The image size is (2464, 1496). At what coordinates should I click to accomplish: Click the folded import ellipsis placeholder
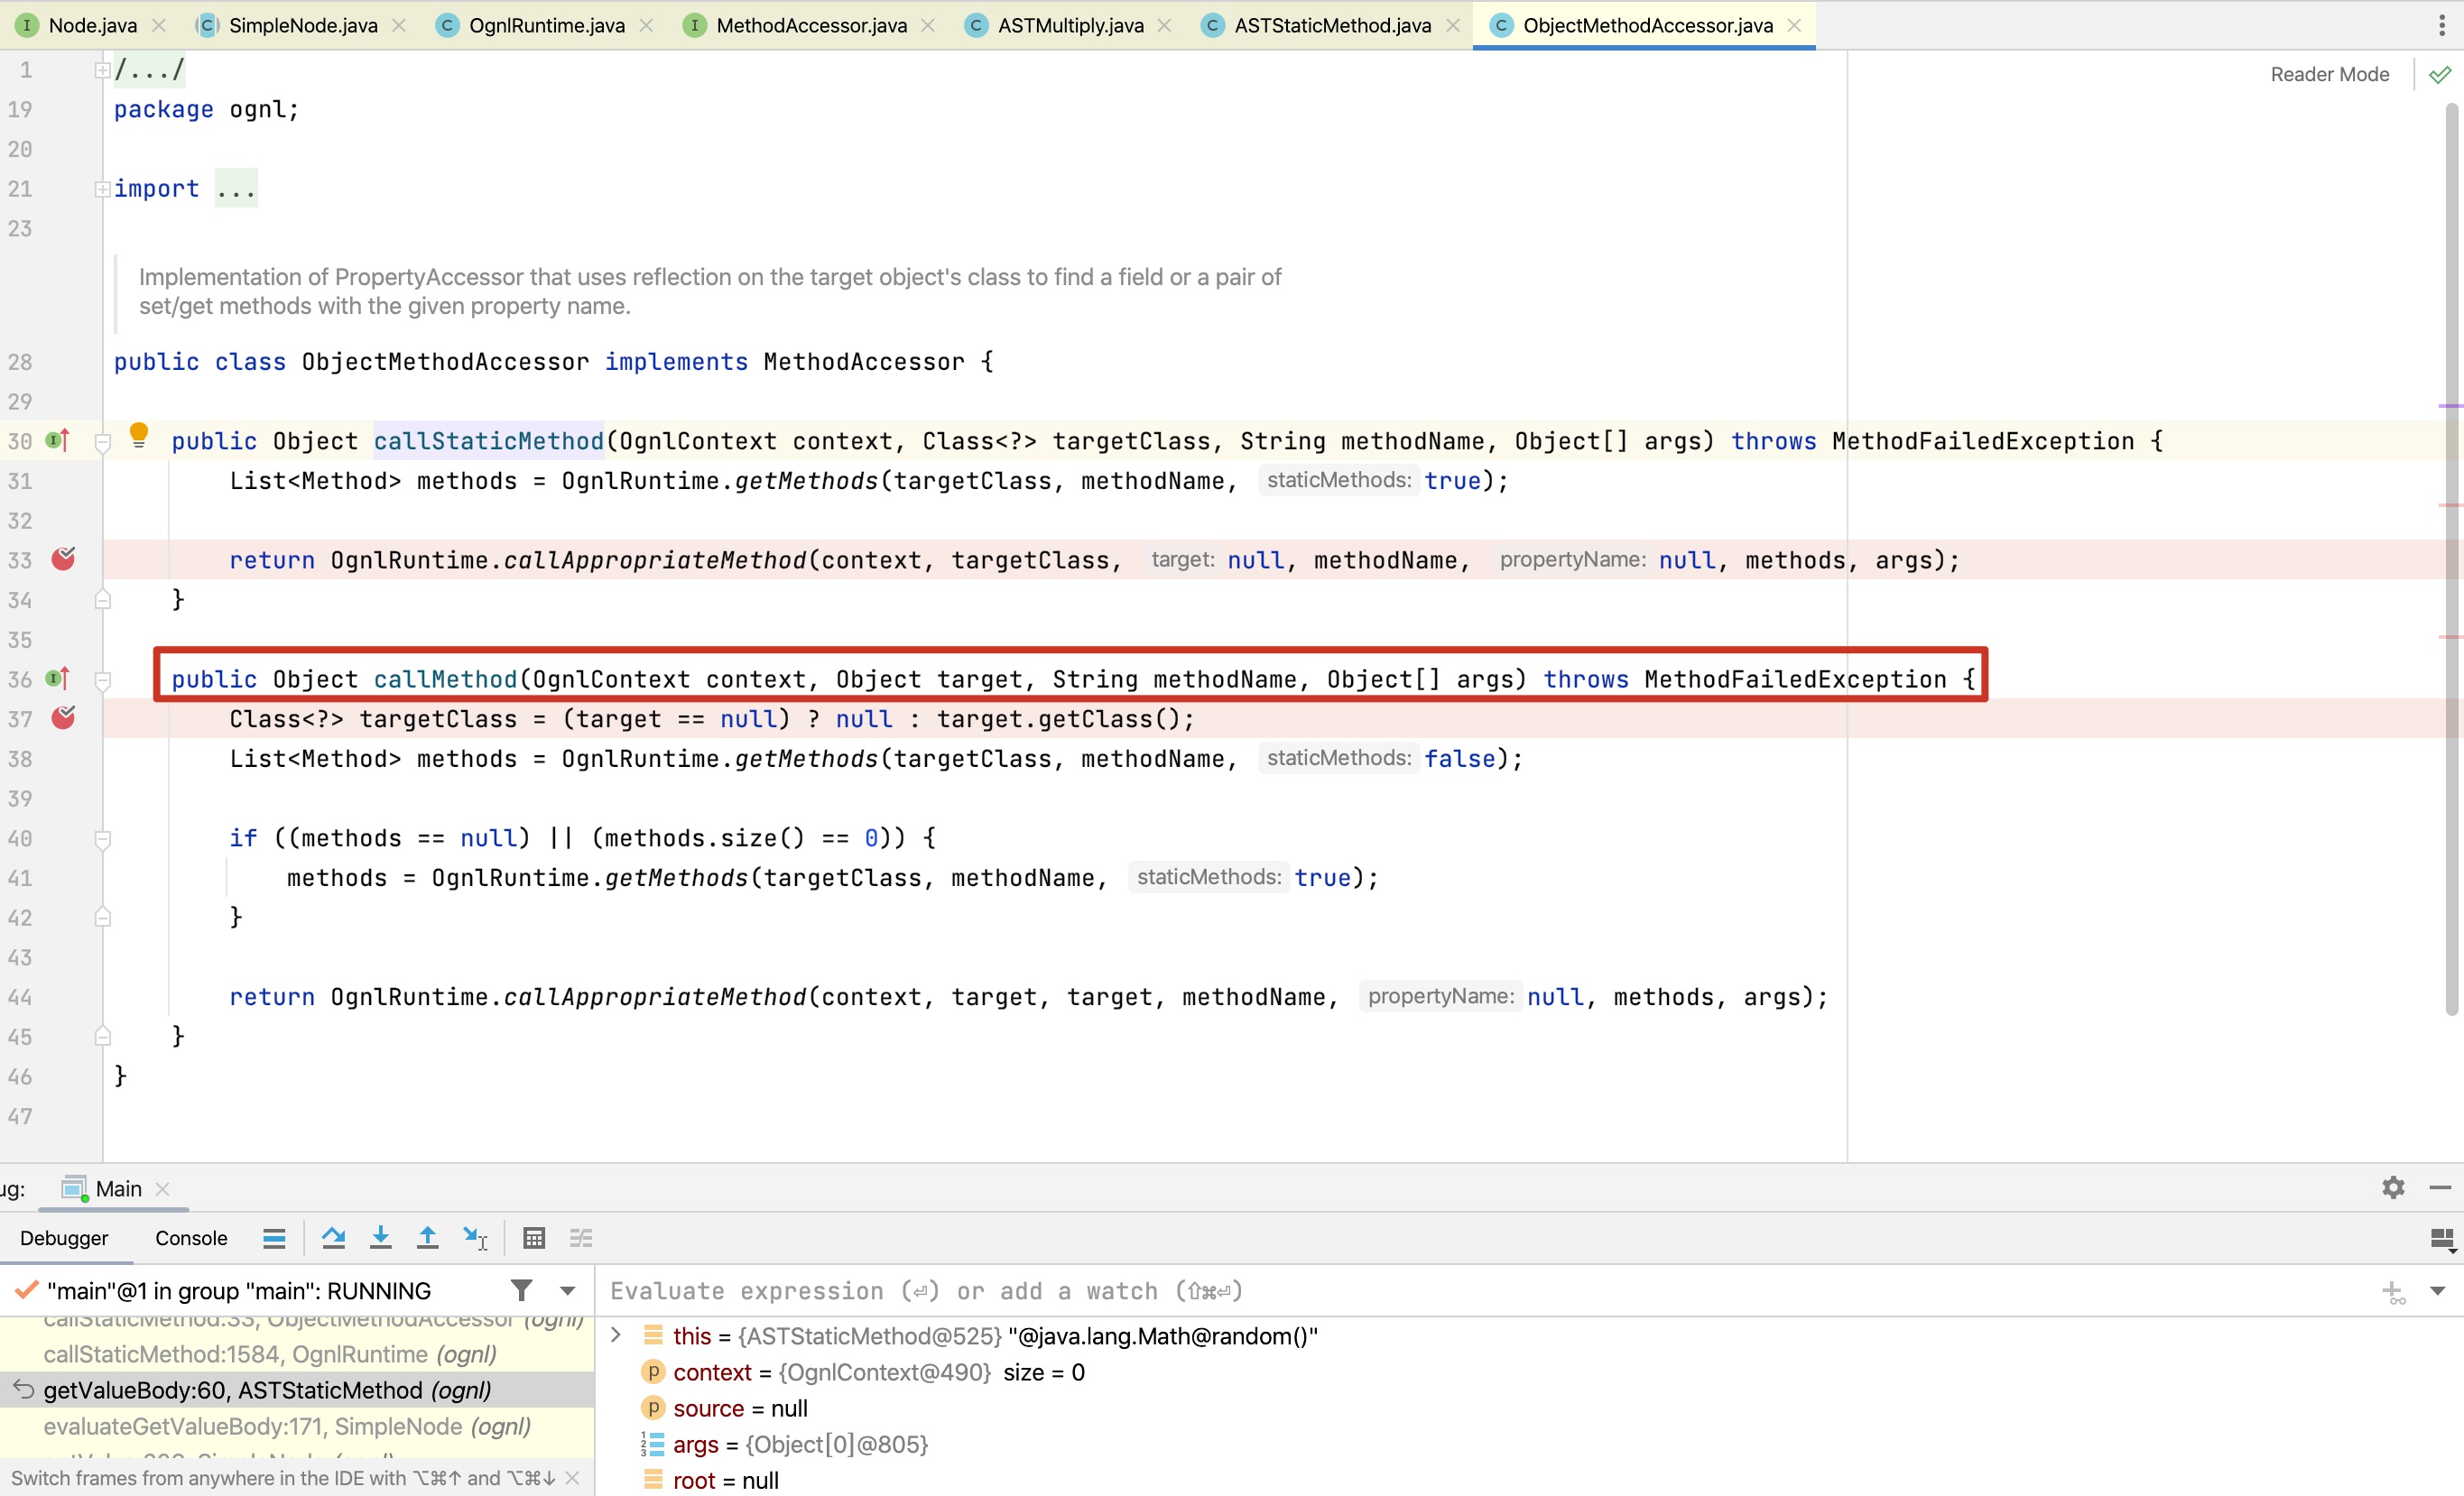[236, 189]
